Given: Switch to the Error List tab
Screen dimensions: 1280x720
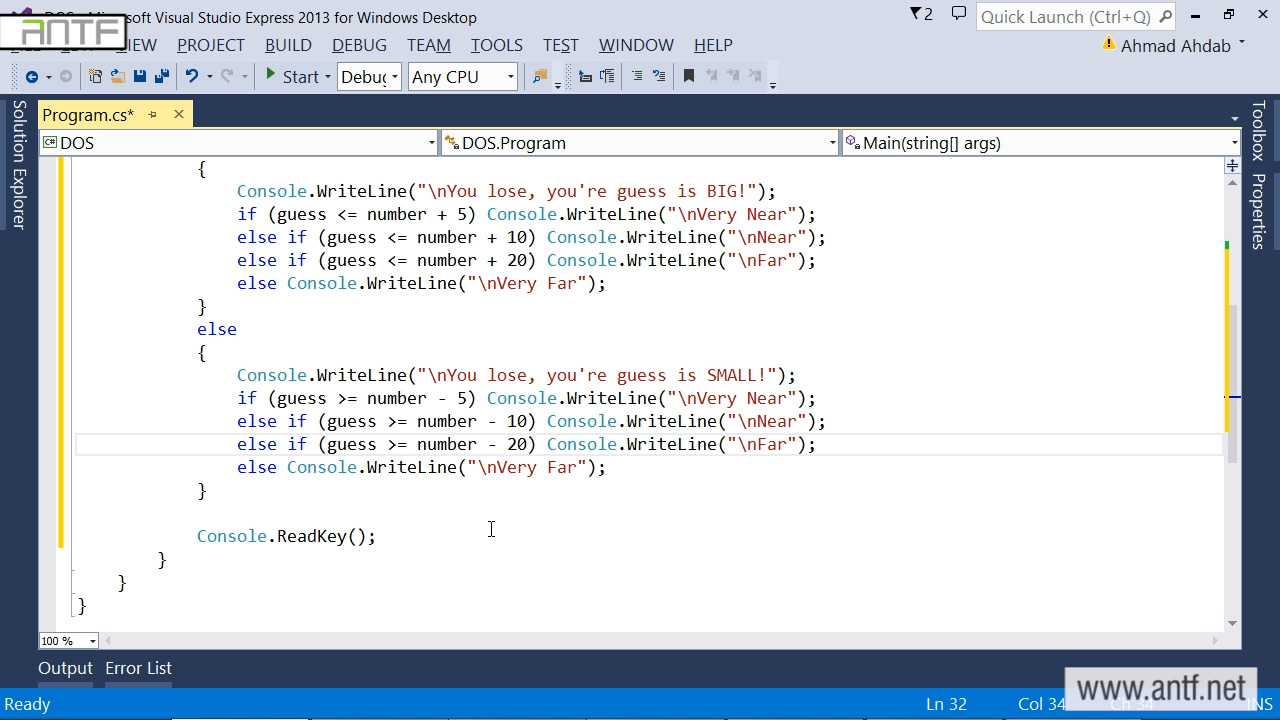Looking at the screenshot, I should pos(138,668).
